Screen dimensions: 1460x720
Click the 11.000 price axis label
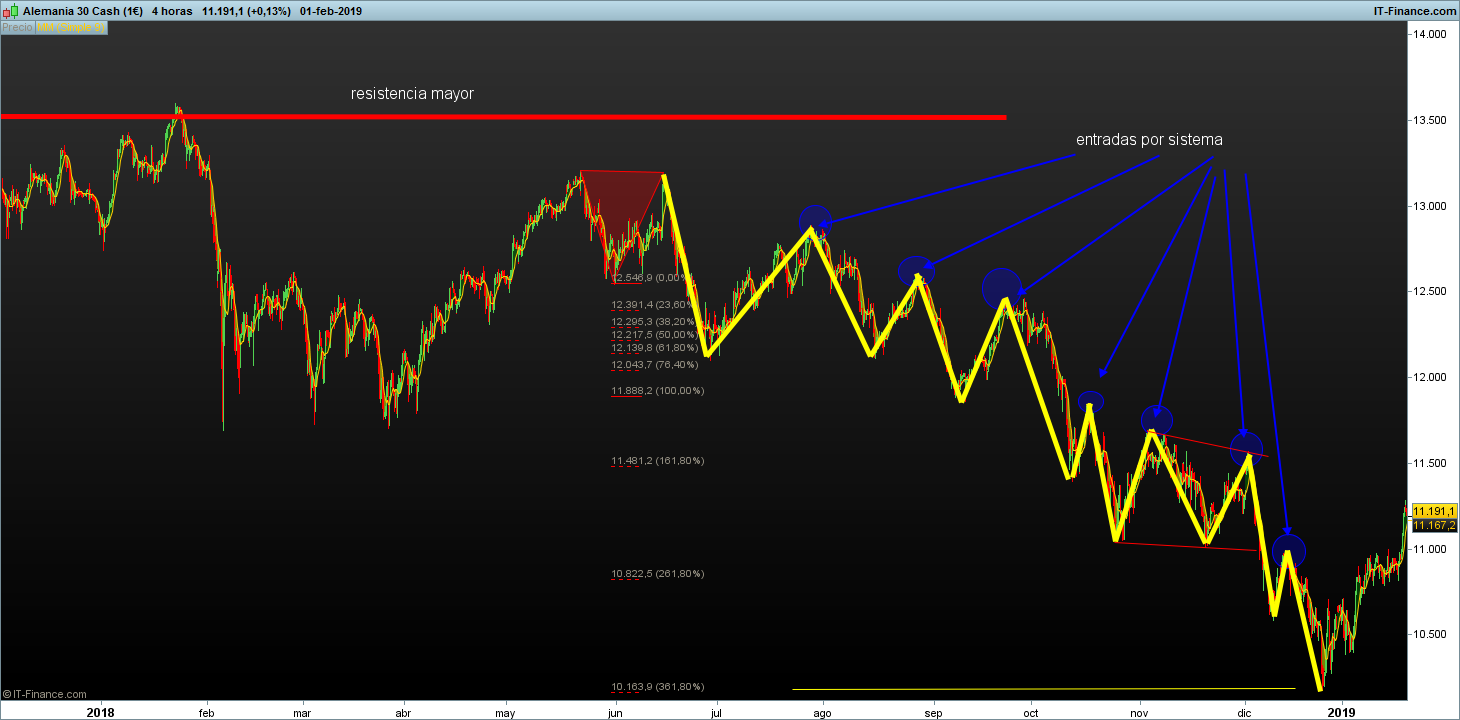point(1428,550)
